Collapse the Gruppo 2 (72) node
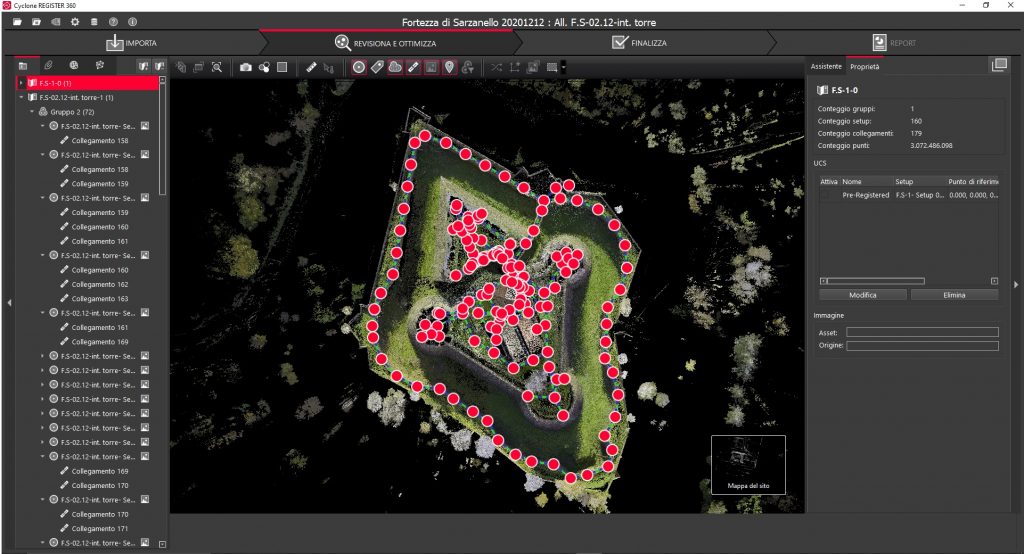Screen dimensions: 1024x554 click(x=32, y=112)
